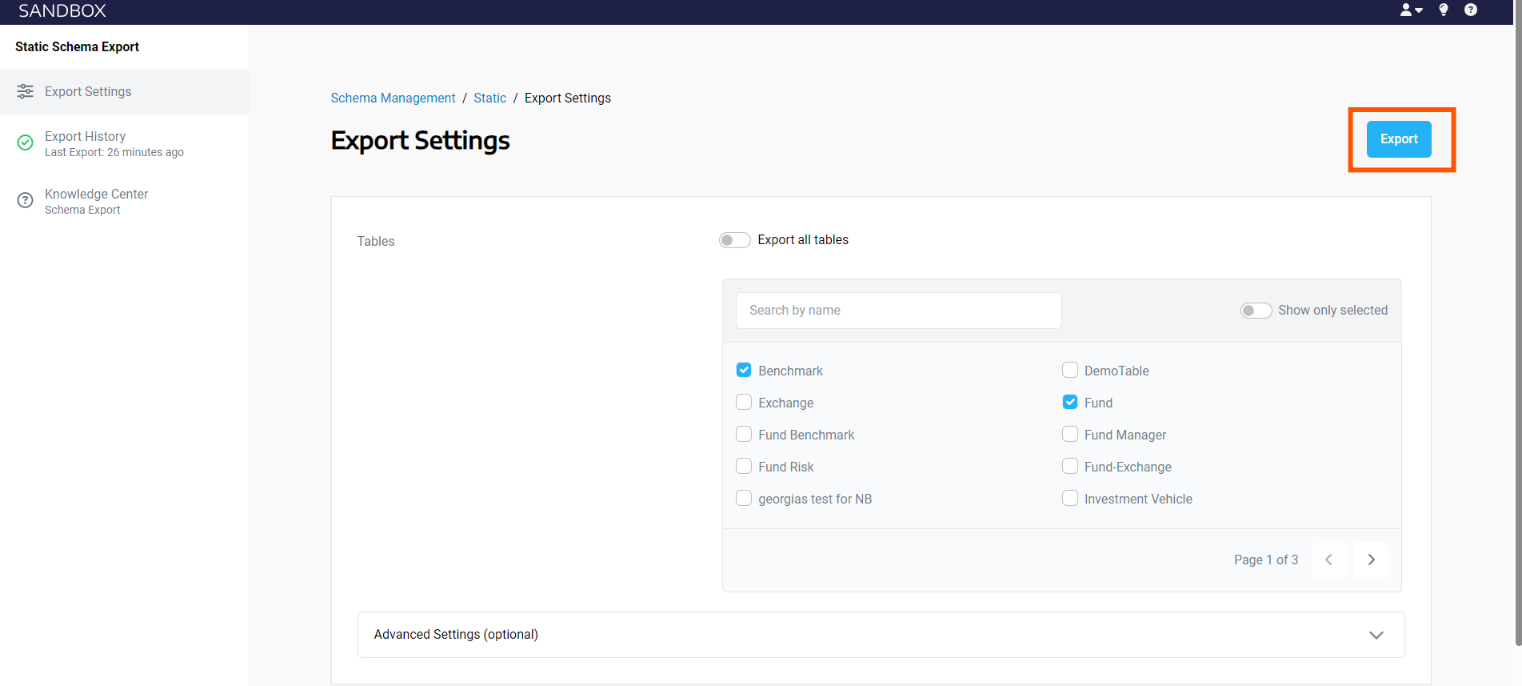Expand Advanced Settings section

(1376, 635)
